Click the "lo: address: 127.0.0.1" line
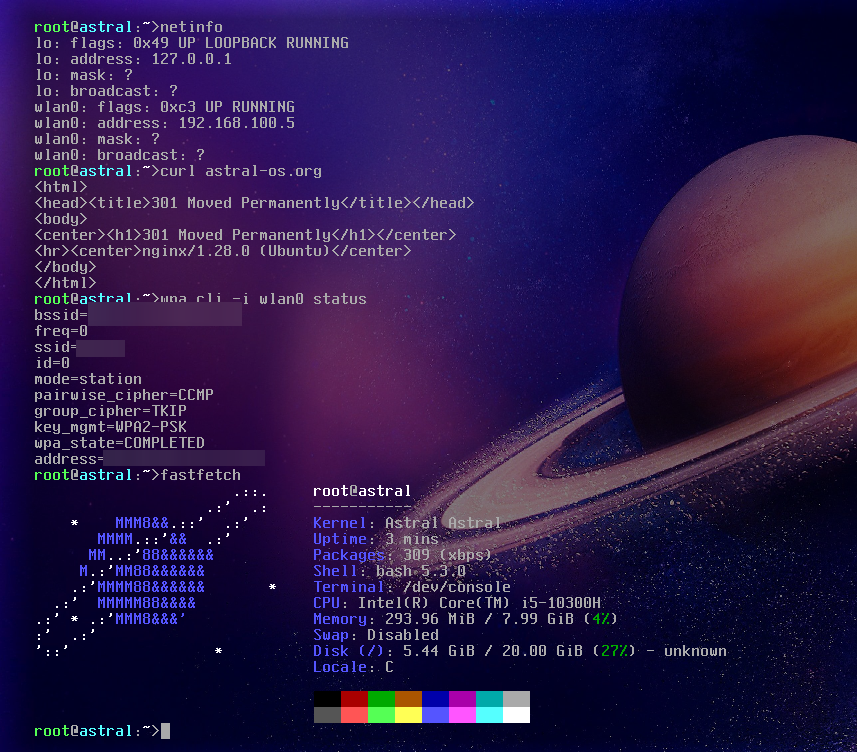 point(133,58)
